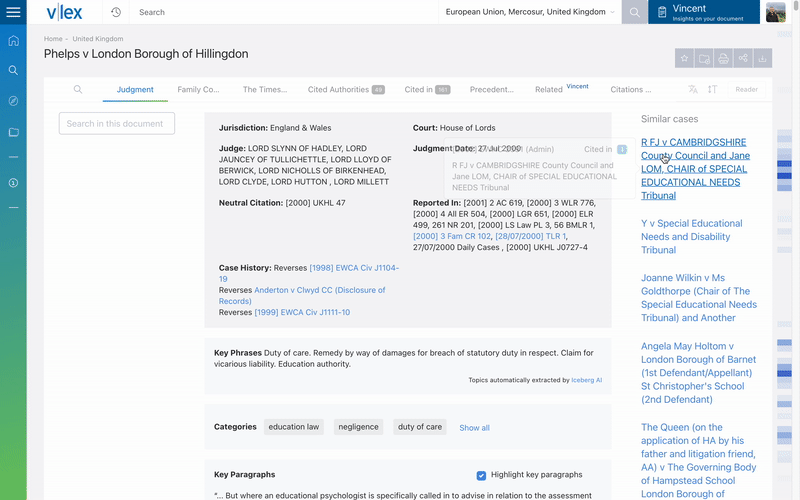
Task: Select the negligence category tag
Action: (x=358, y=427)
